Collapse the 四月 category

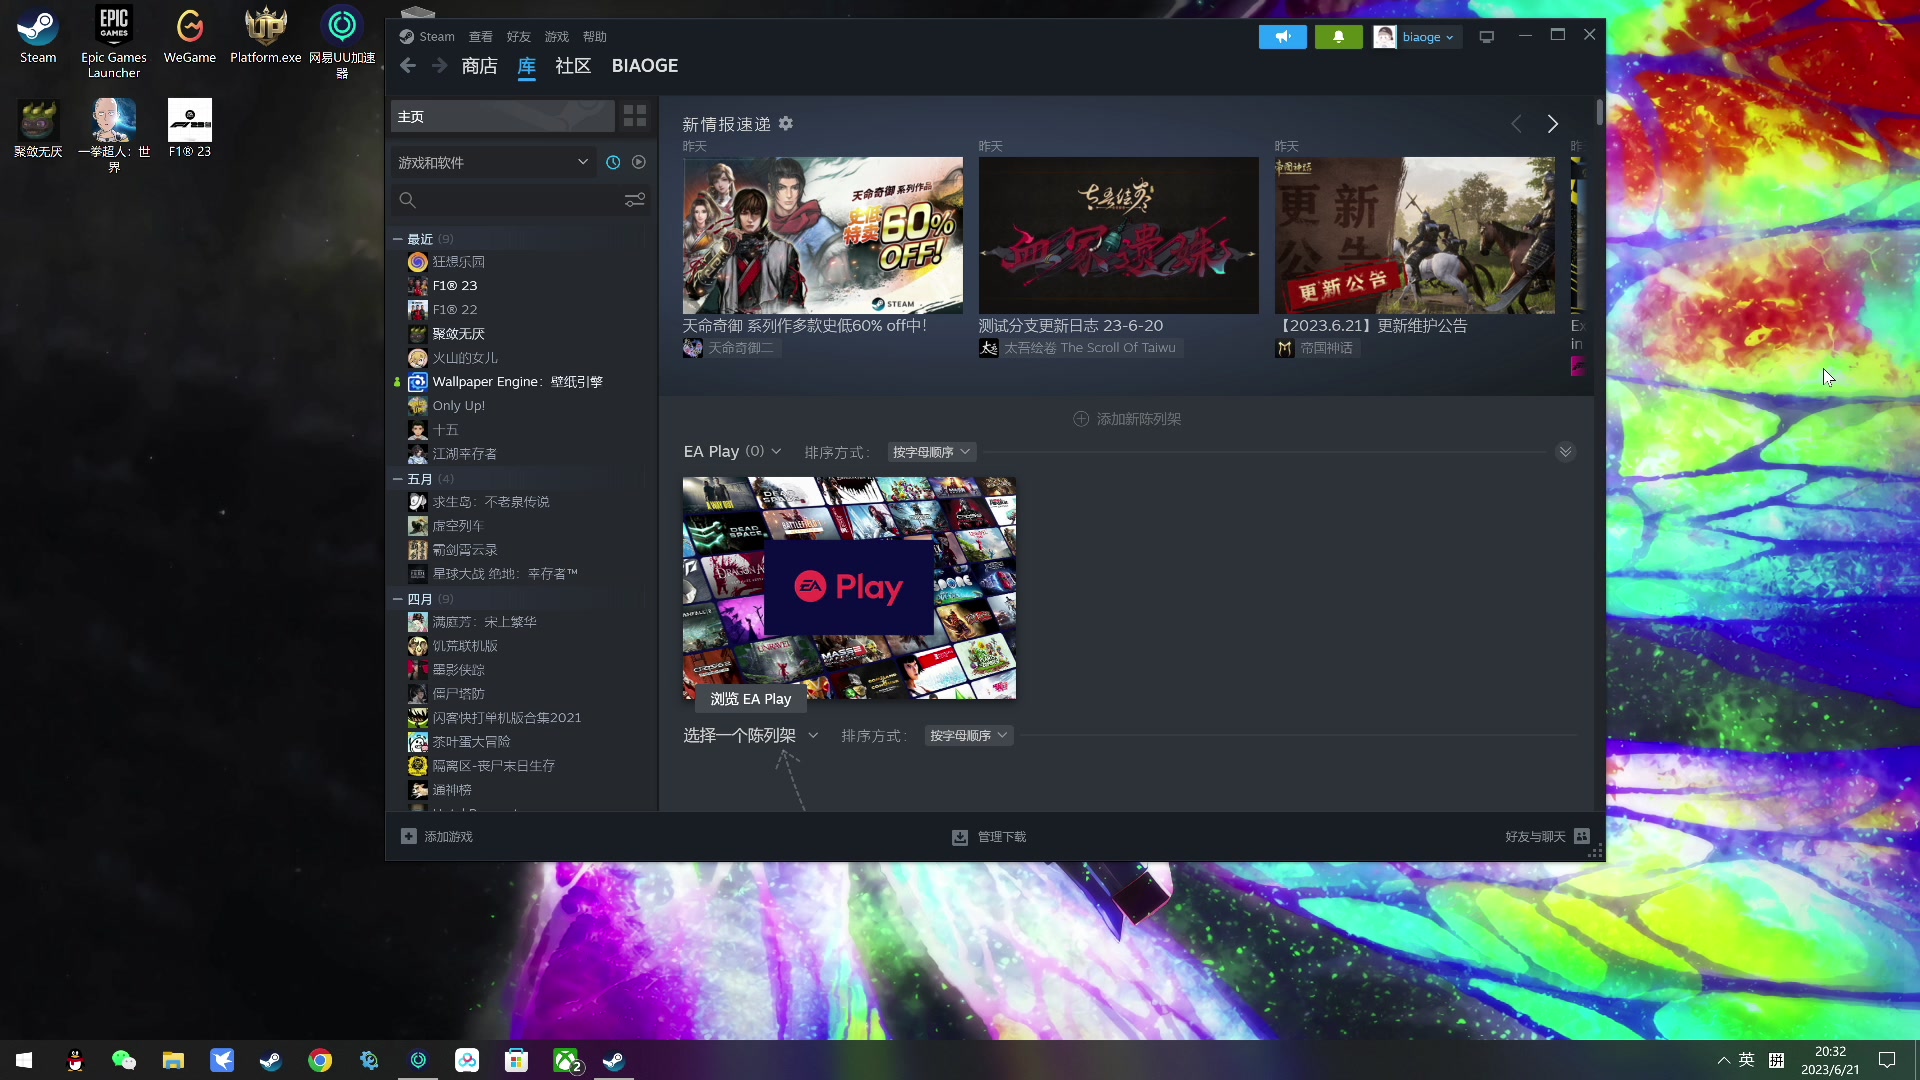tap(398, 599)
